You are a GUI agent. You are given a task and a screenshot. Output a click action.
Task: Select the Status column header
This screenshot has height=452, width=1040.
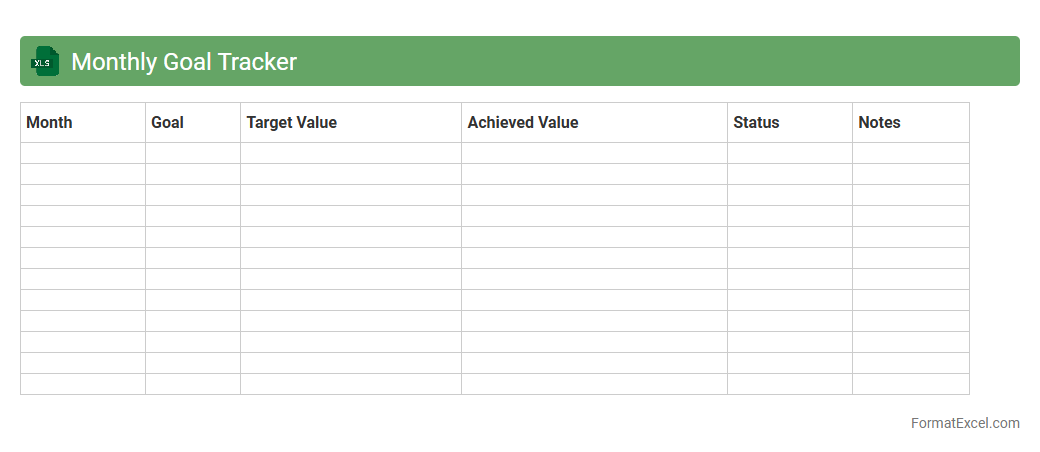(x=789, y=123)
